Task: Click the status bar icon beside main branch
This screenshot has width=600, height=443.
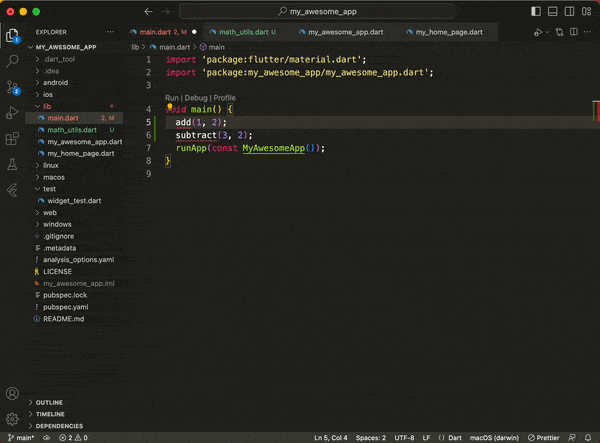Action: (46, 438)
